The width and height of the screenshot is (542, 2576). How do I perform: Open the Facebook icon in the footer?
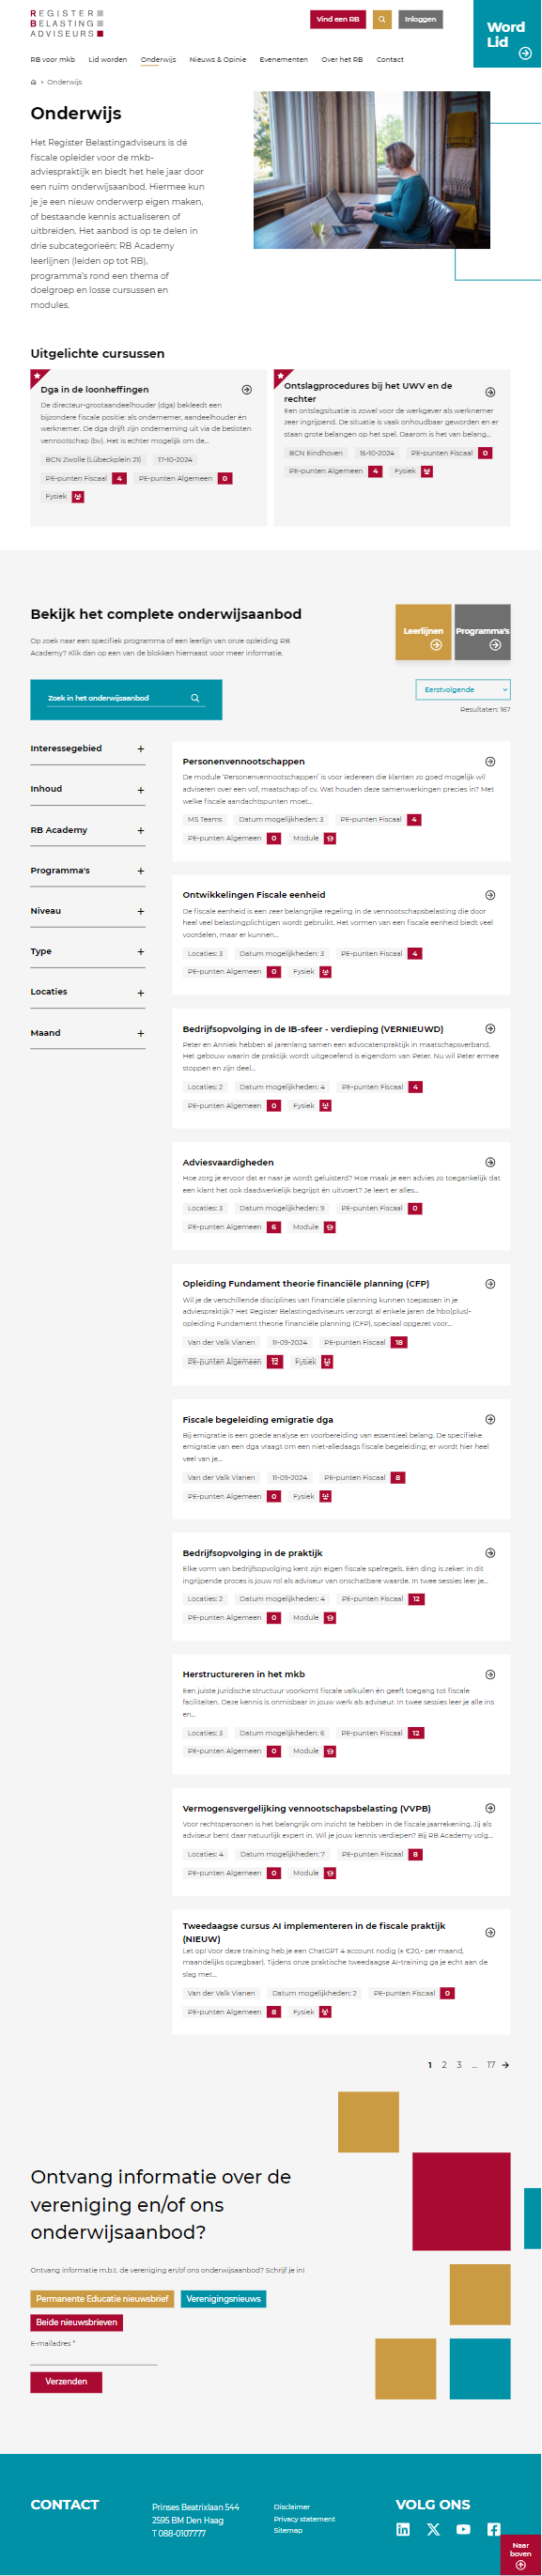pos(494,2530)
